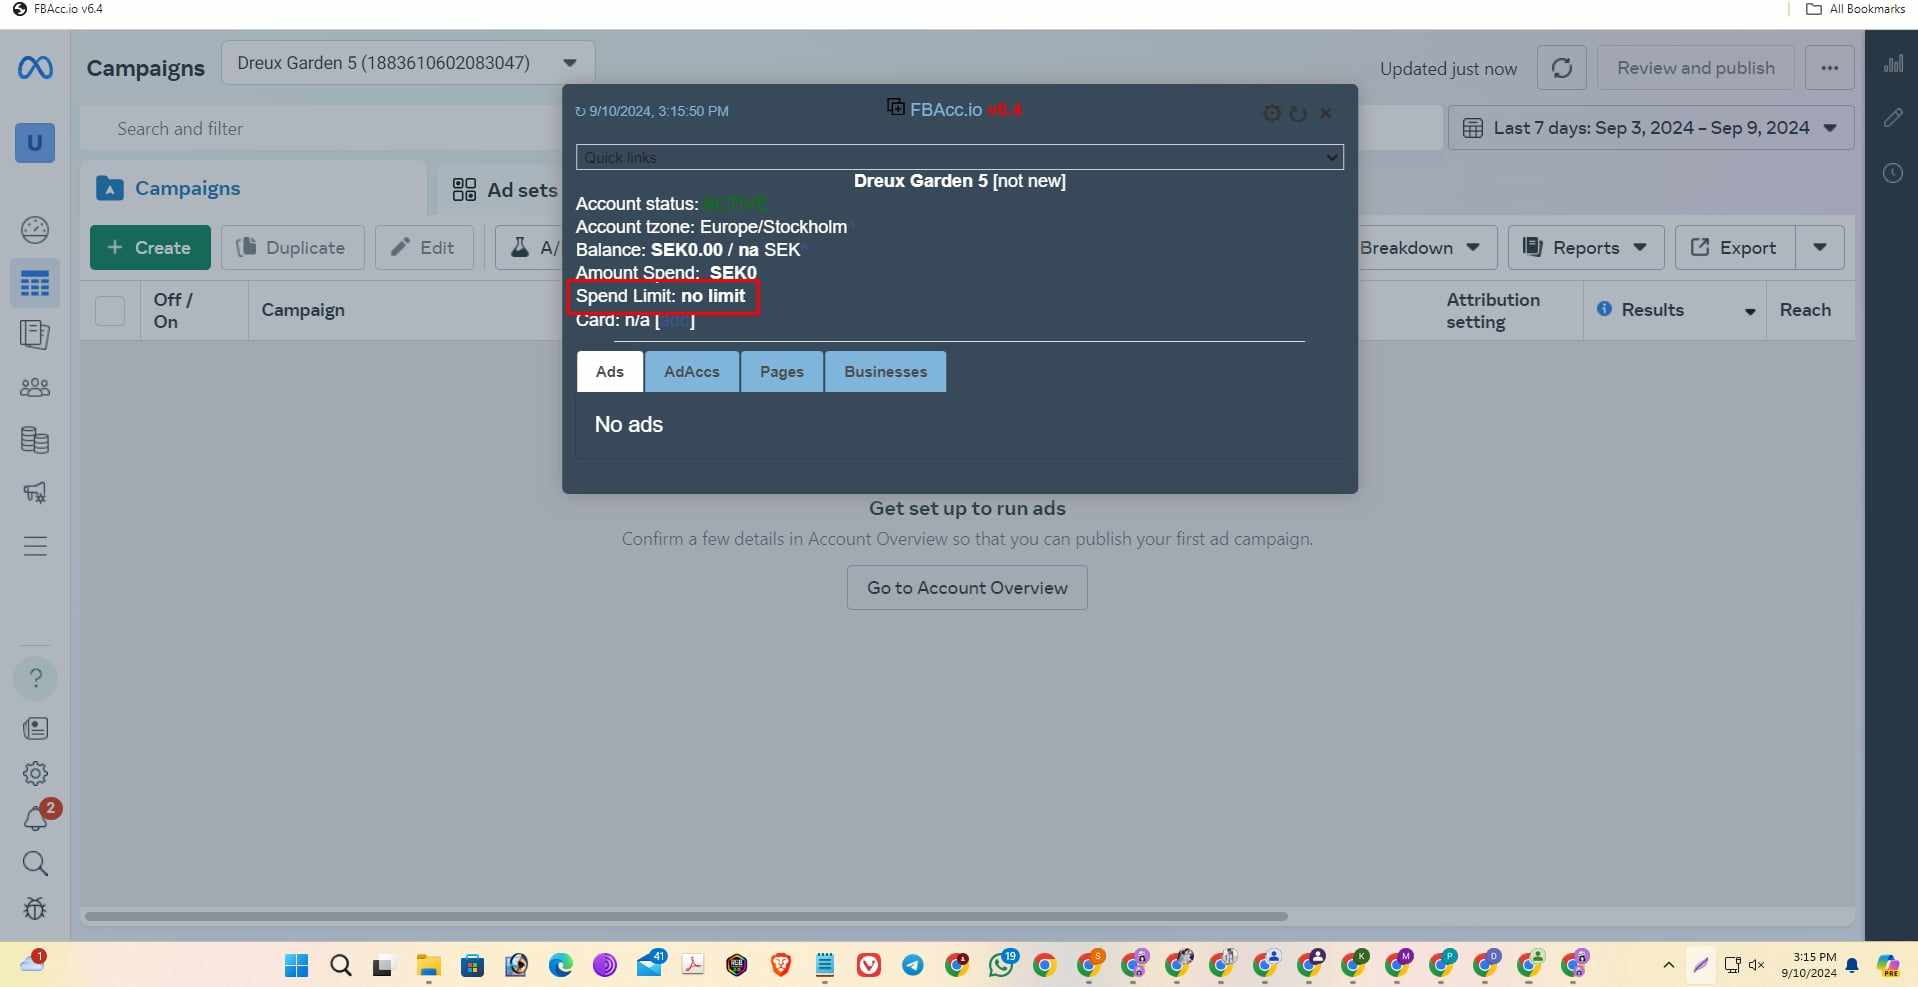Click the green Create button

[x=150, y=248]
